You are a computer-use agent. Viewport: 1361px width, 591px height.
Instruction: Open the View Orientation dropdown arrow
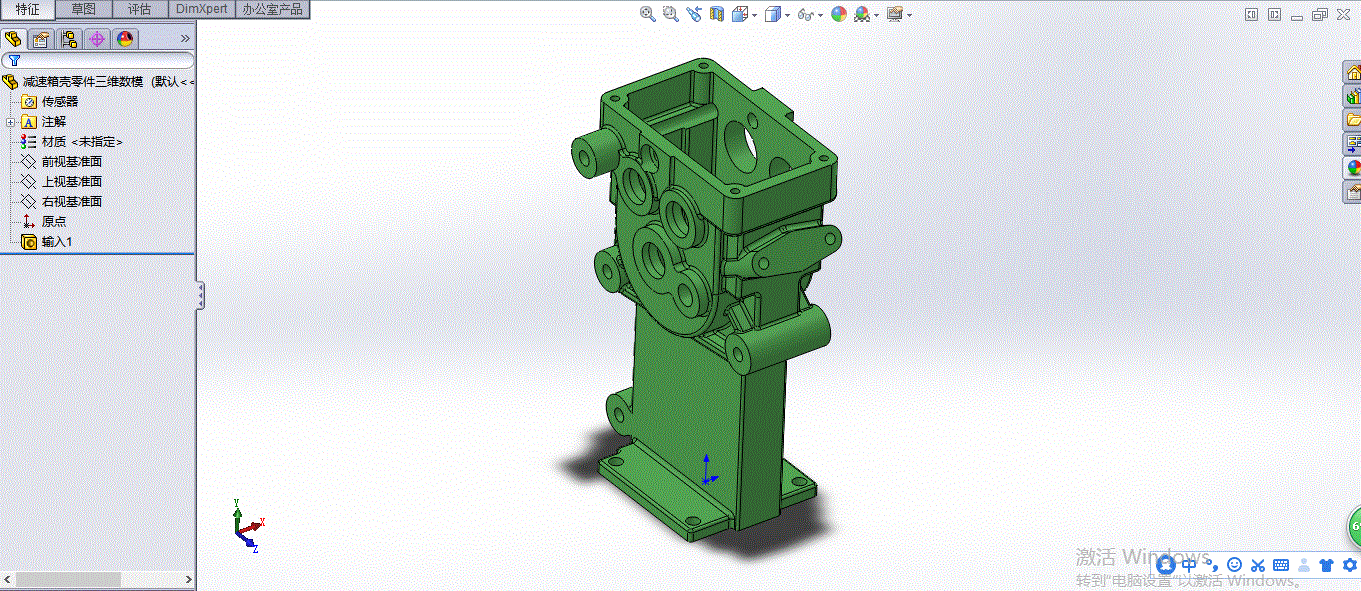755,15
